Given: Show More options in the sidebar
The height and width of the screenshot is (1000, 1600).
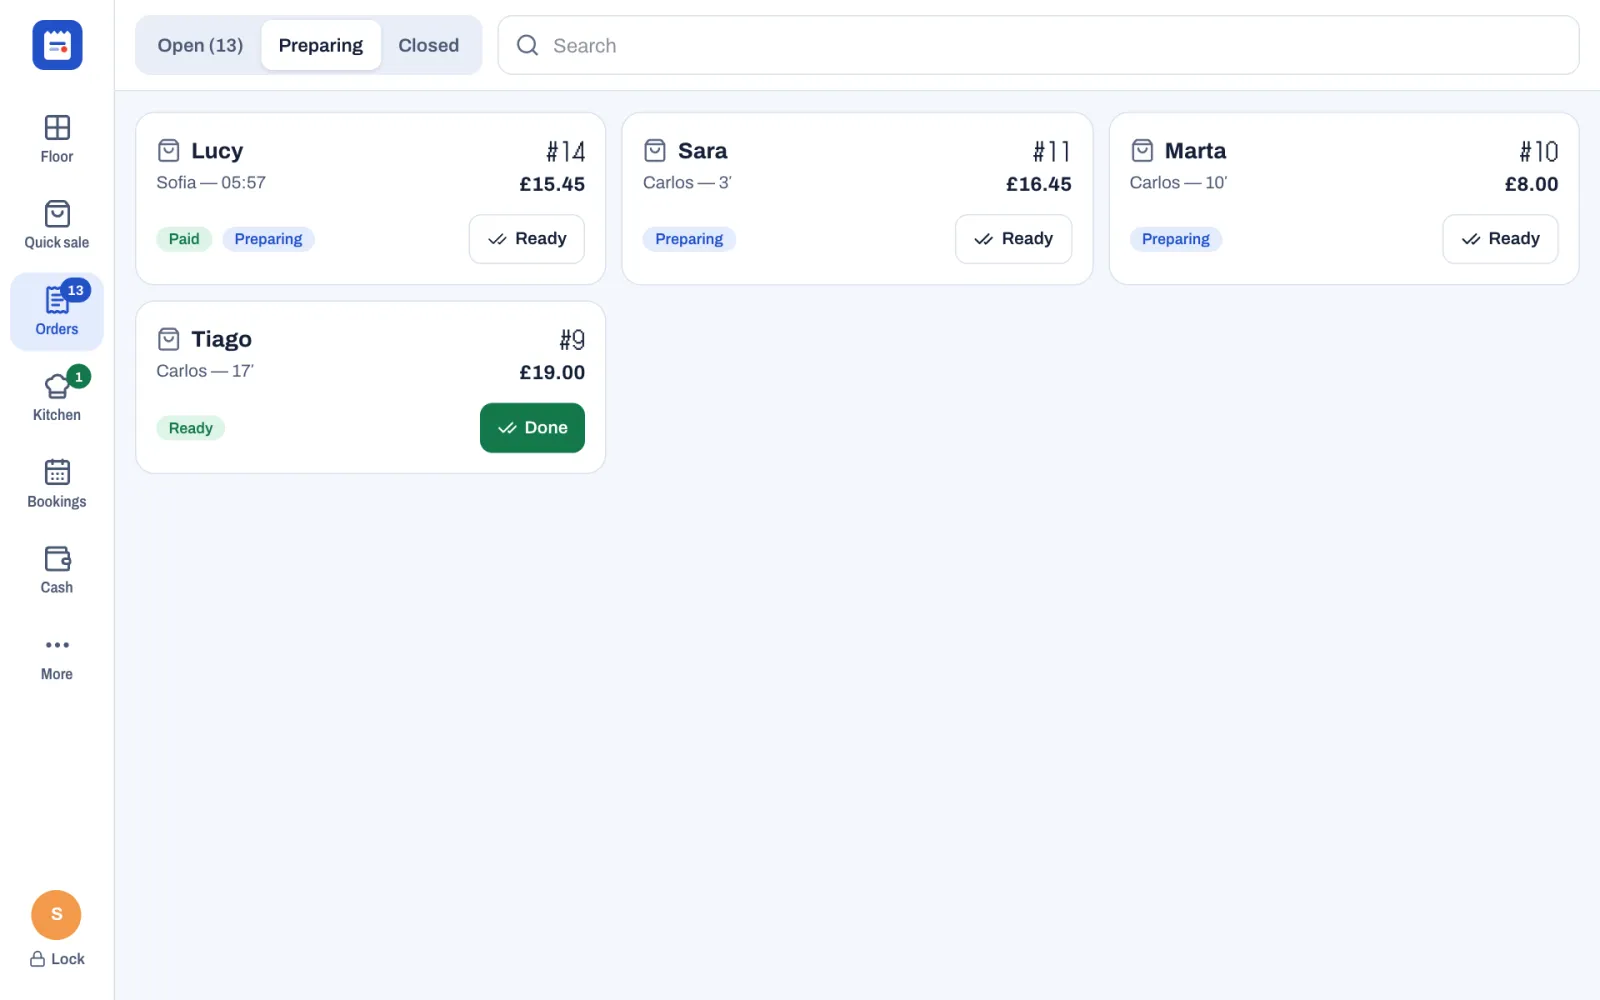Looking at the screenshot, I should pyautogui.click(x=57, y=657).
